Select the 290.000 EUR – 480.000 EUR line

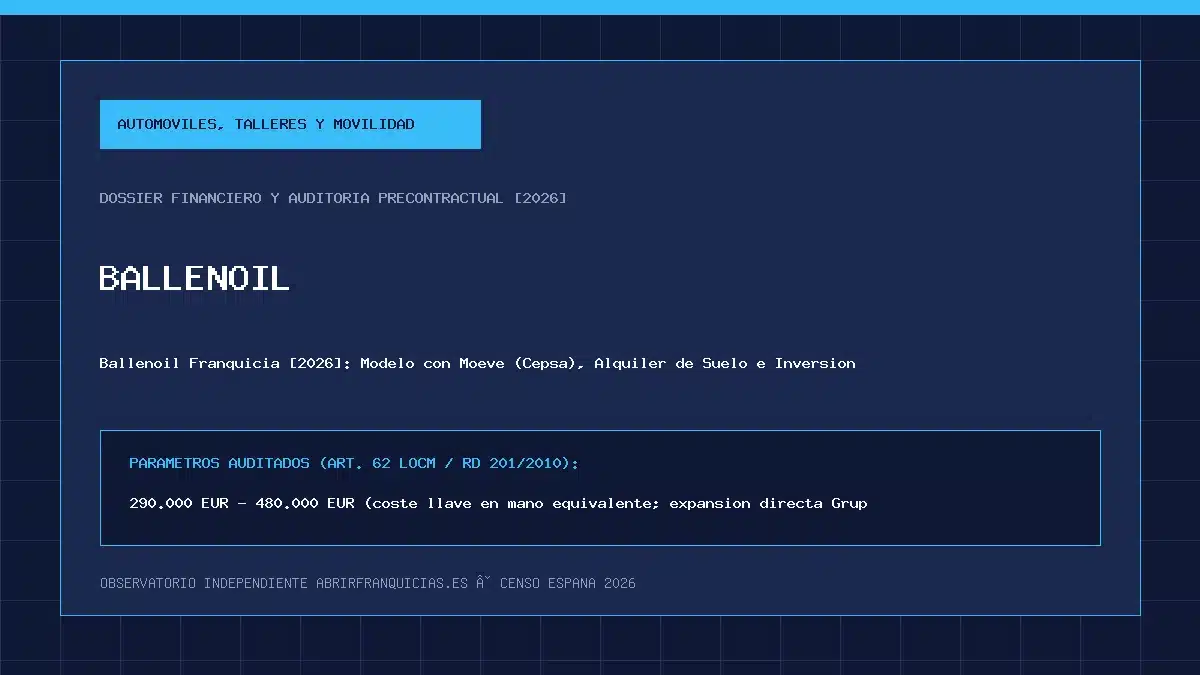coord(498,503)
